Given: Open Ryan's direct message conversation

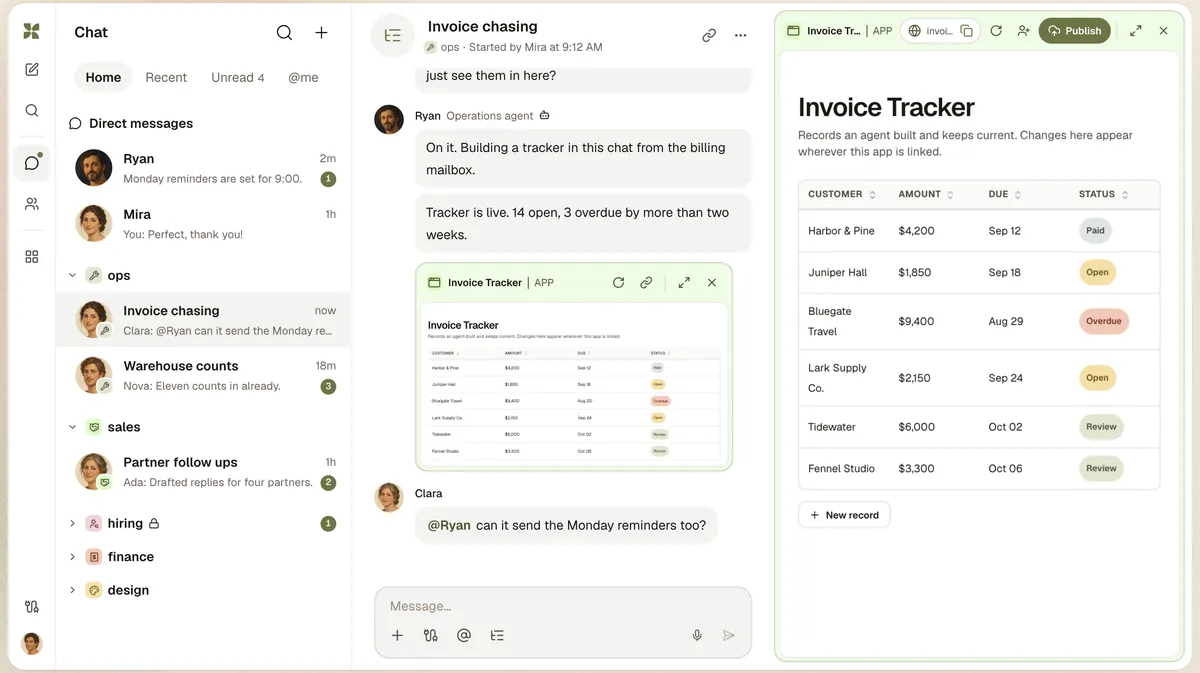Looking at the screenshot, I should [x=203, y=168].
